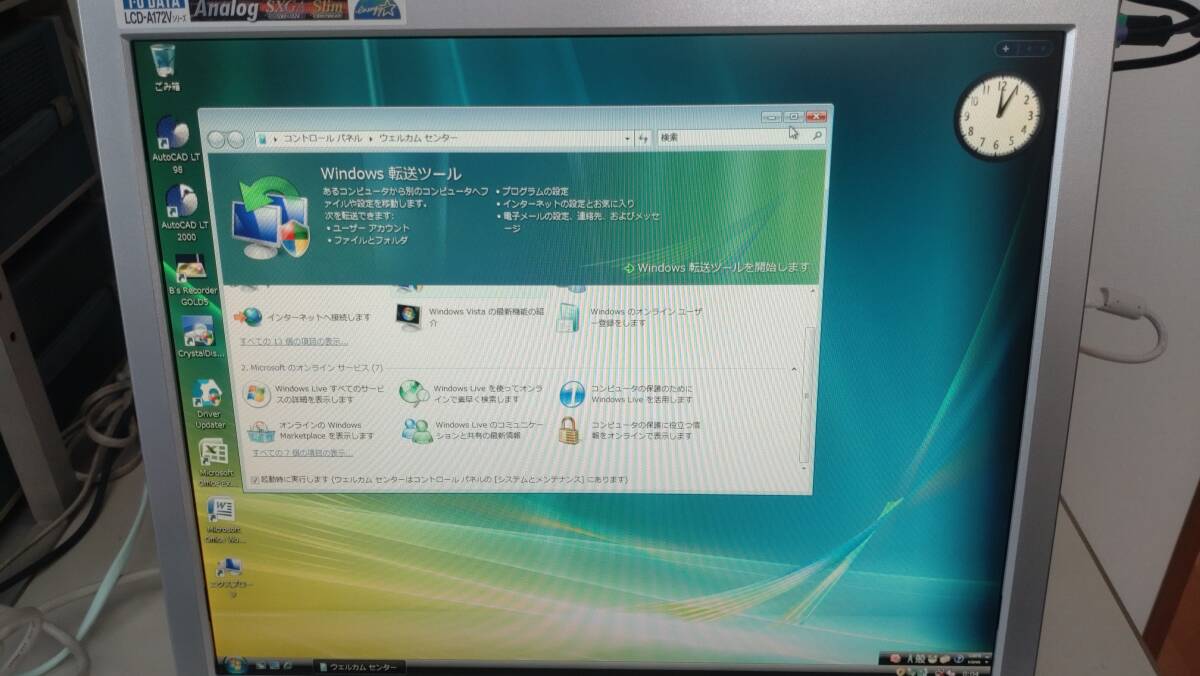Open Microsoft Office Word desktop shortcut
This screenshot has height=676, width=1200.
click(223, 520)
